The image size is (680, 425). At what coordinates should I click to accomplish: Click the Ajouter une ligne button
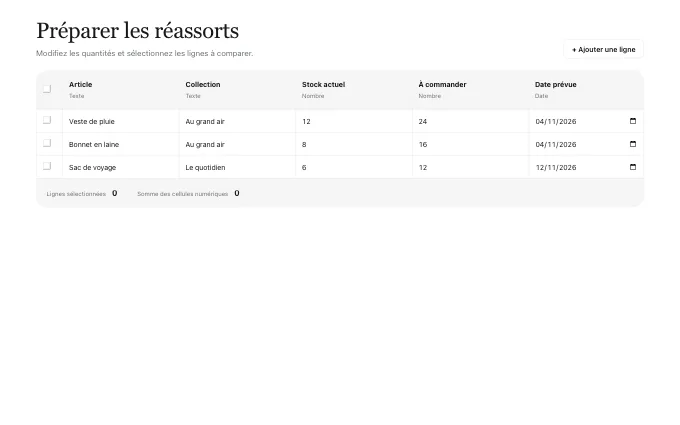tap(603, 49)
